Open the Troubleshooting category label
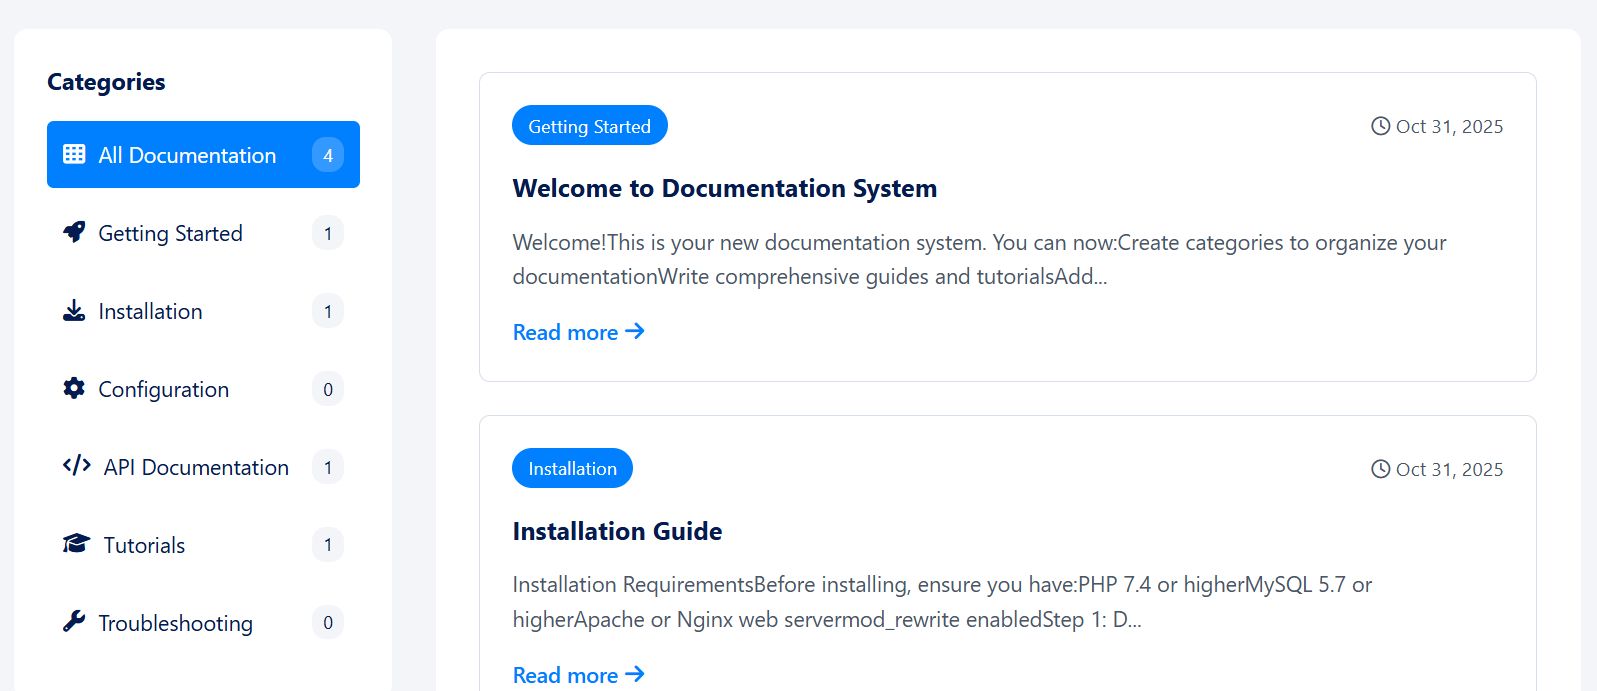The width and height of the screenshot is (1597, 691). pyautogui.click(x=175, y=623)
